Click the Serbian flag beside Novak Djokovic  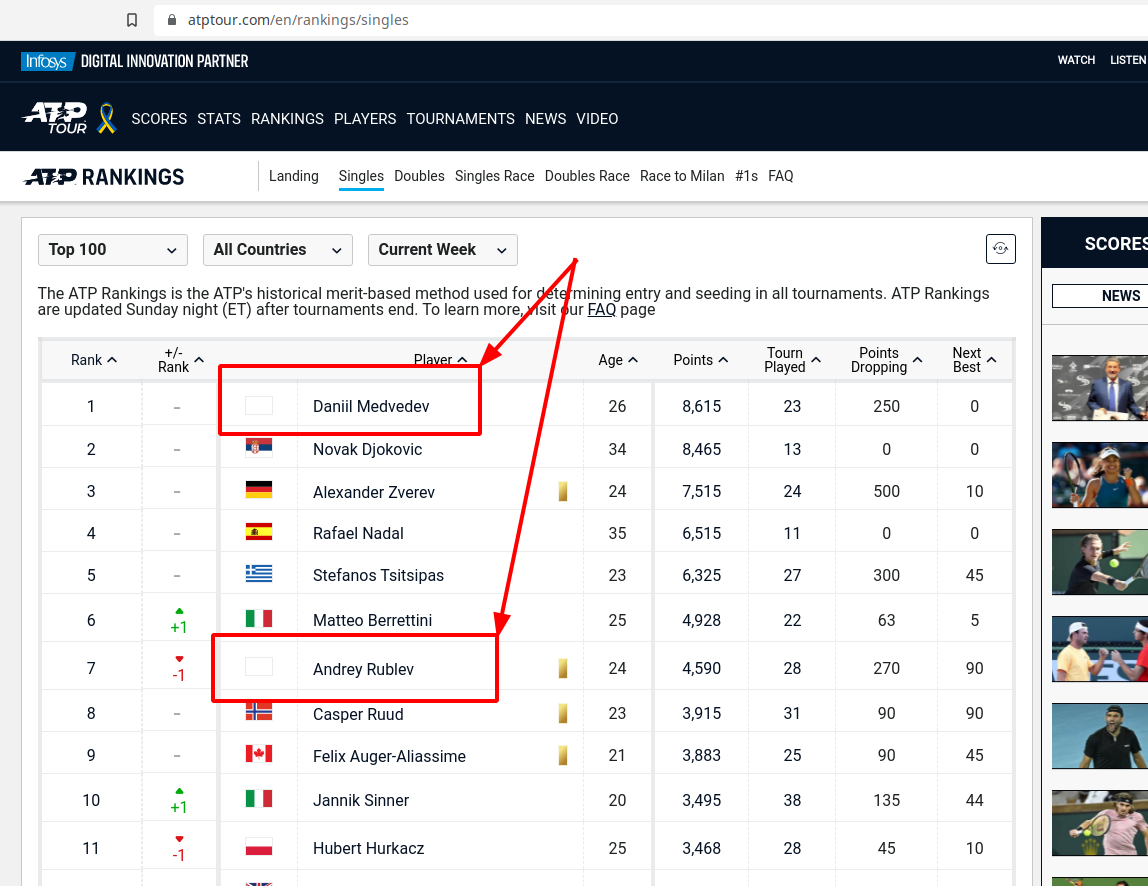(259, 448)
